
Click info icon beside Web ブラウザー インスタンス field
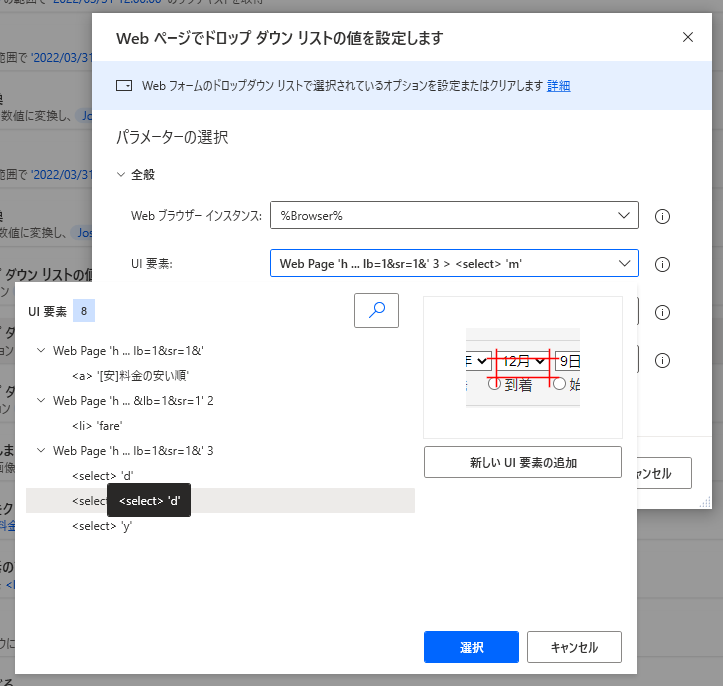661,216
